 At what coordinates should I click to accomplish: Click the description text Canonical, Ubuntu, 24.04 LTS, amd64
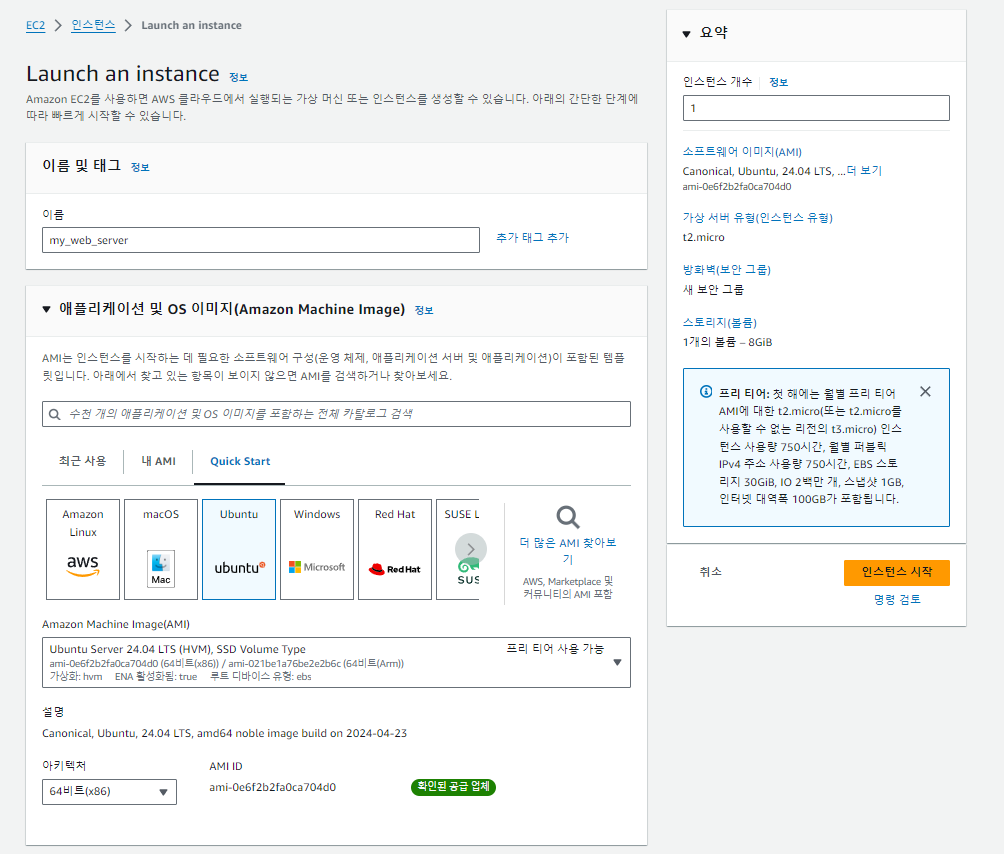pyautogui.click(x=224, y=734)
